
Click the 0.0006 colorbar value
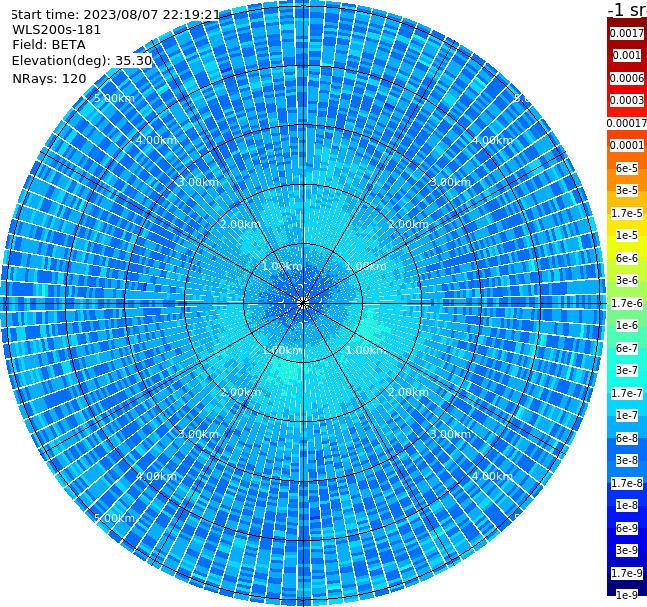(627, 78)
